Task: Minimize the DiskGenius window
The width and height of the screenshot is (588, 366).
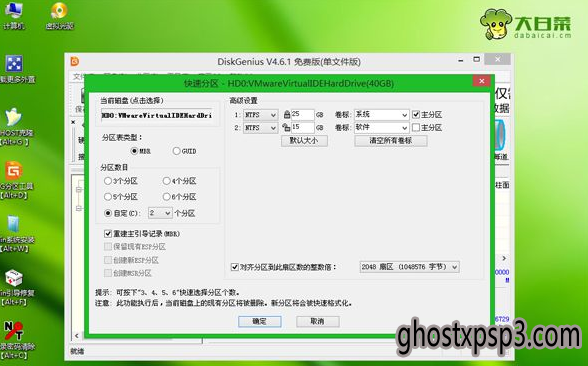Action: pos(460,60)
